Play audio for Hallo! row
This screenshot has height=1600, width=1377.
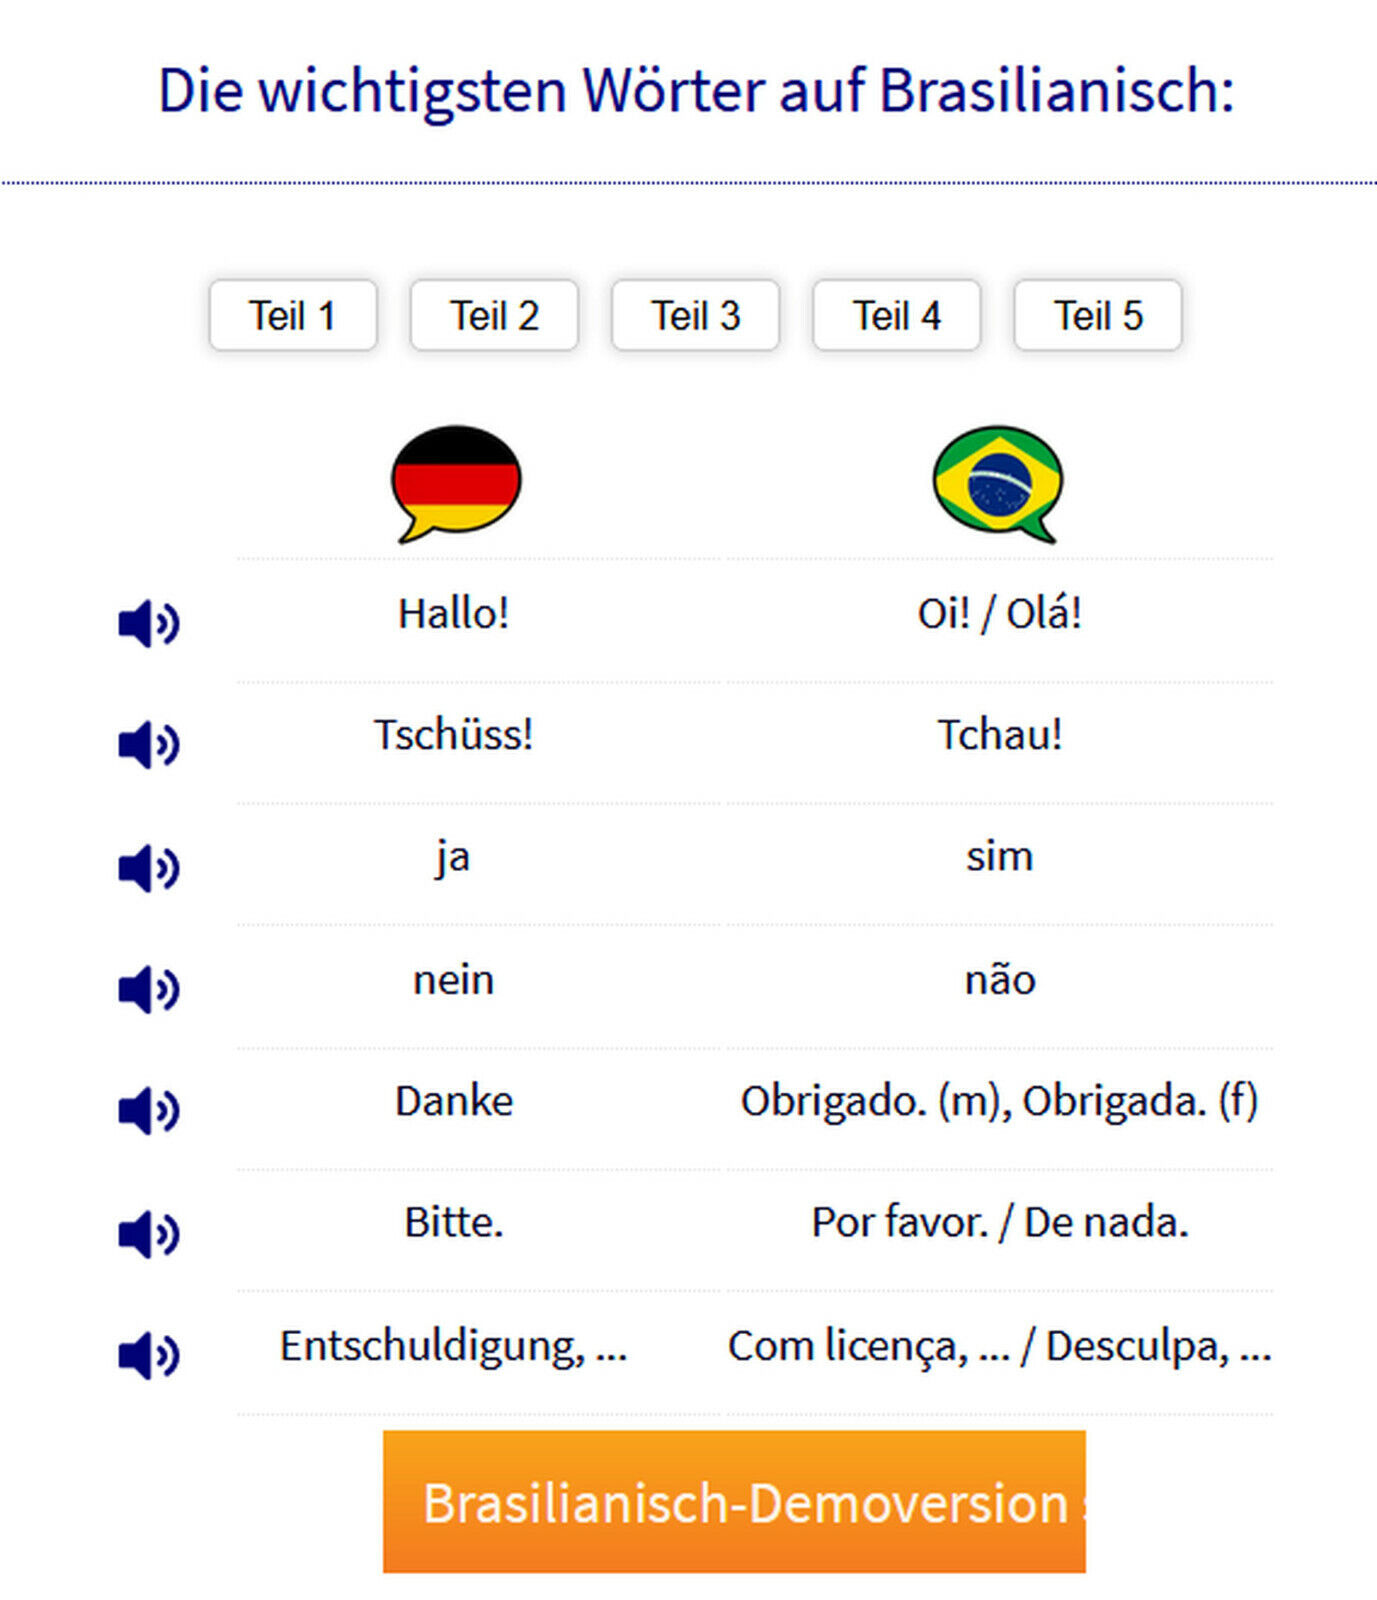pyautogui.click(x=148, y=623)
